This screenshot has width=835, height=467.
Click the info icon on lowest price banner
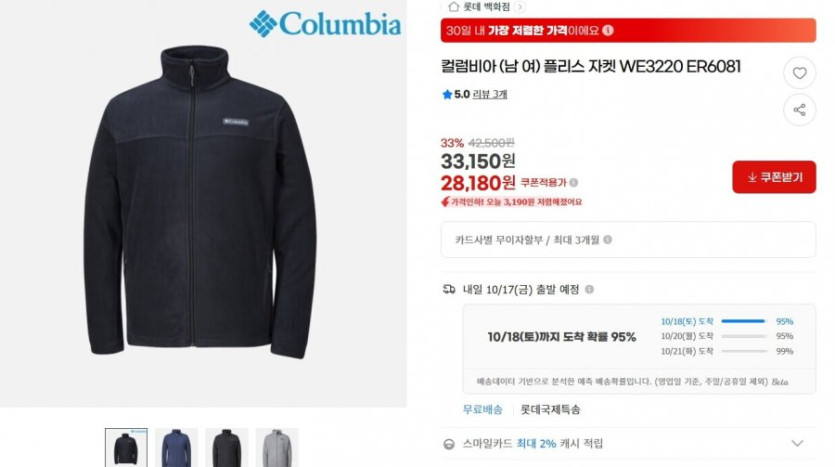tap(608, 30)
